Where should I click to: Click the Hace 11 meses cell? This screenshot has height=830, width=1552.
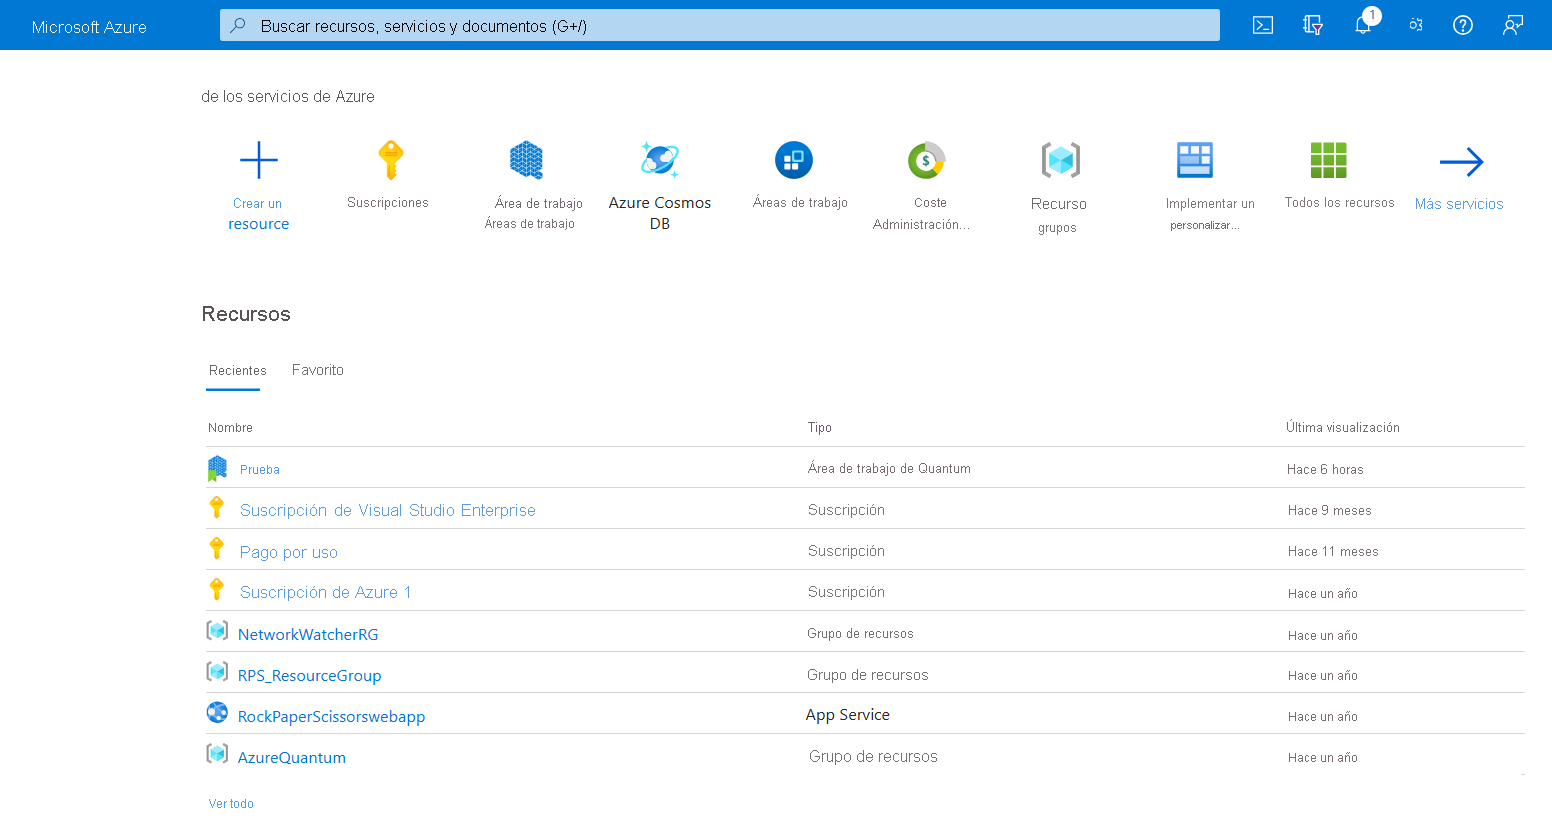tap(1333, 551)
